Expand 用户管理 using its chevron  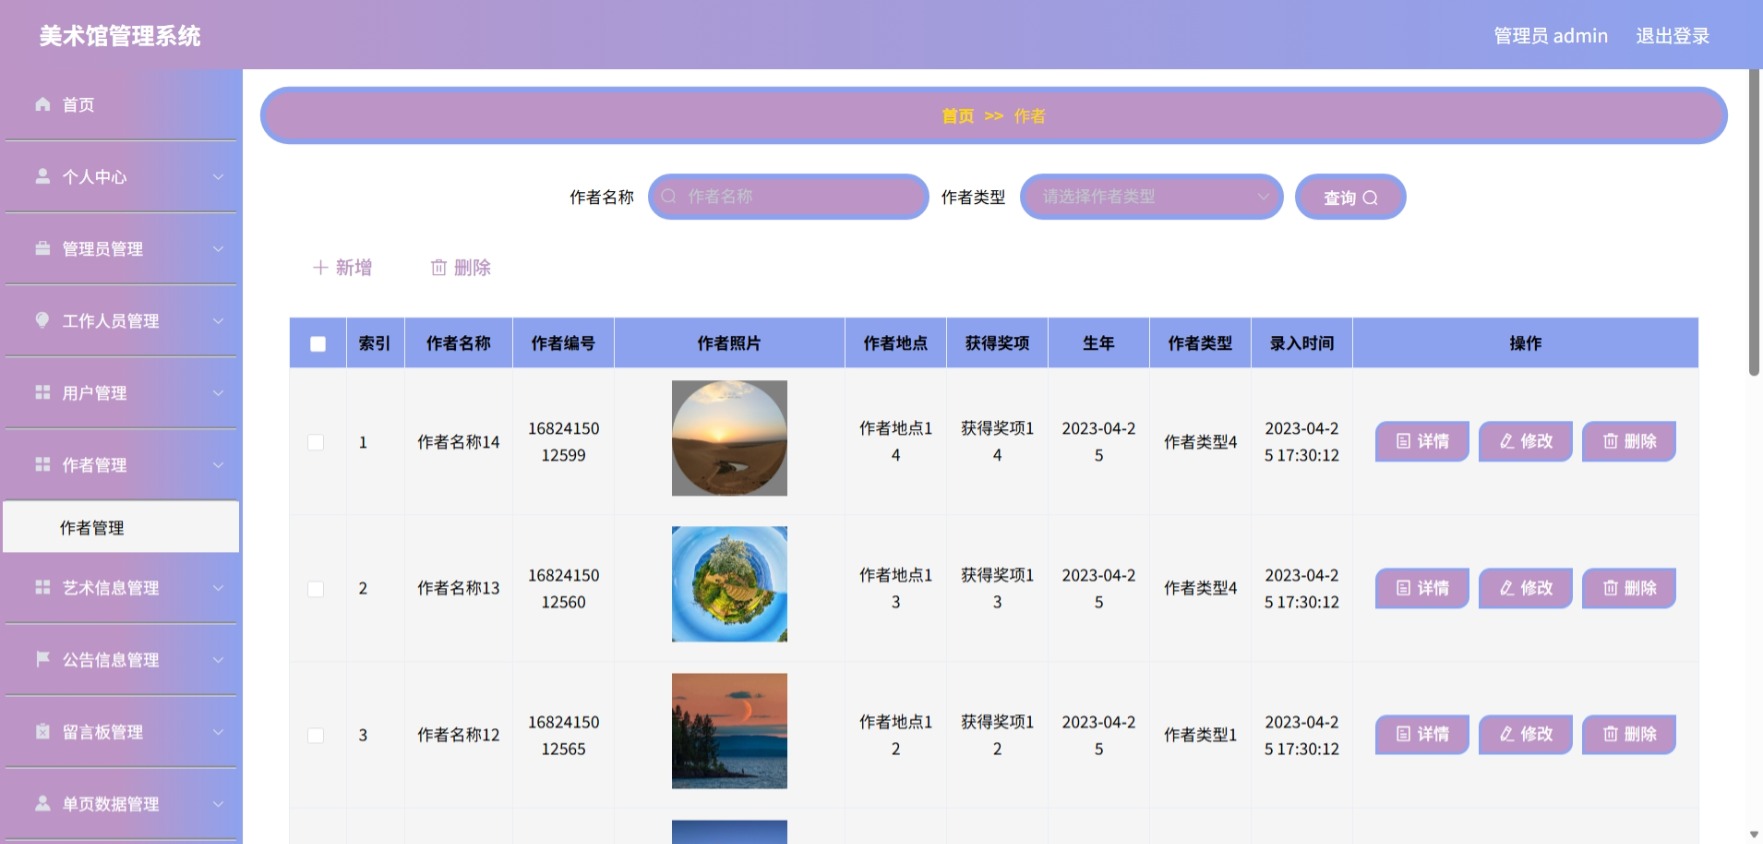point(218,393)
